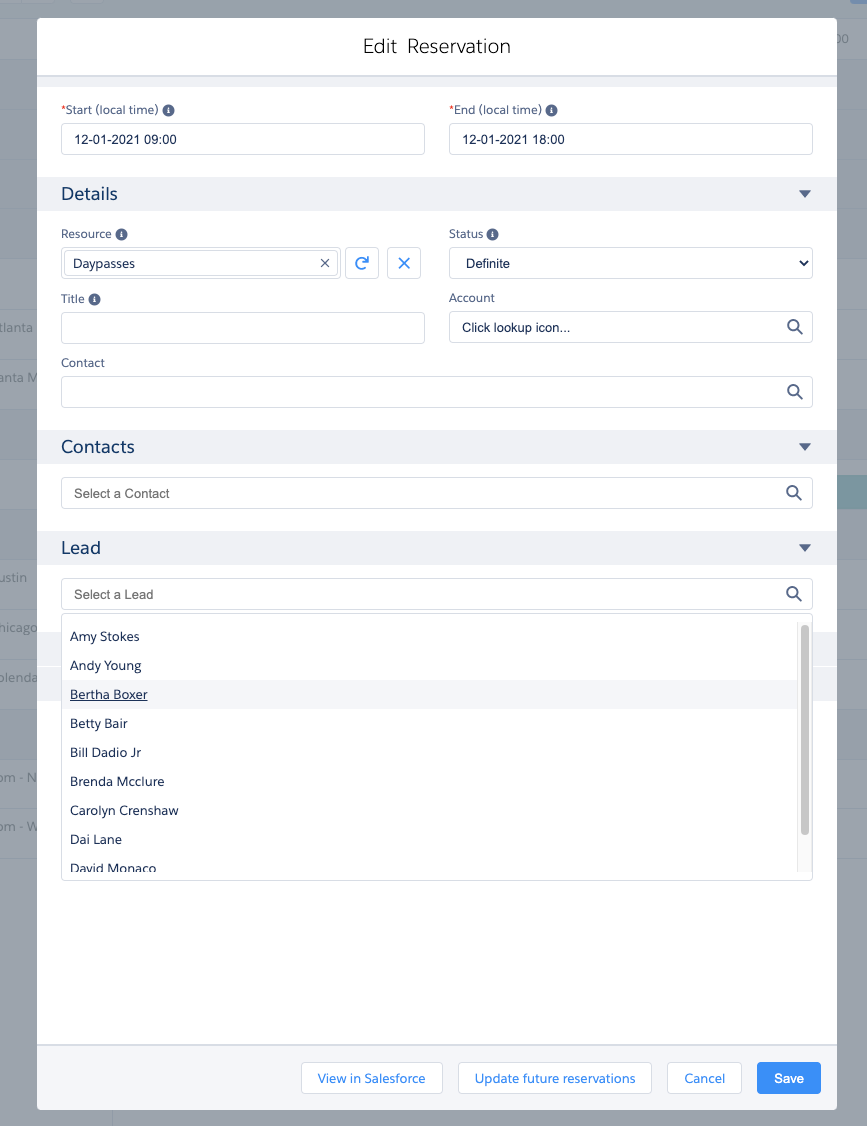Click the Account lookup search icon
This screenshot has height=1126, width=867.
point(794,327)
